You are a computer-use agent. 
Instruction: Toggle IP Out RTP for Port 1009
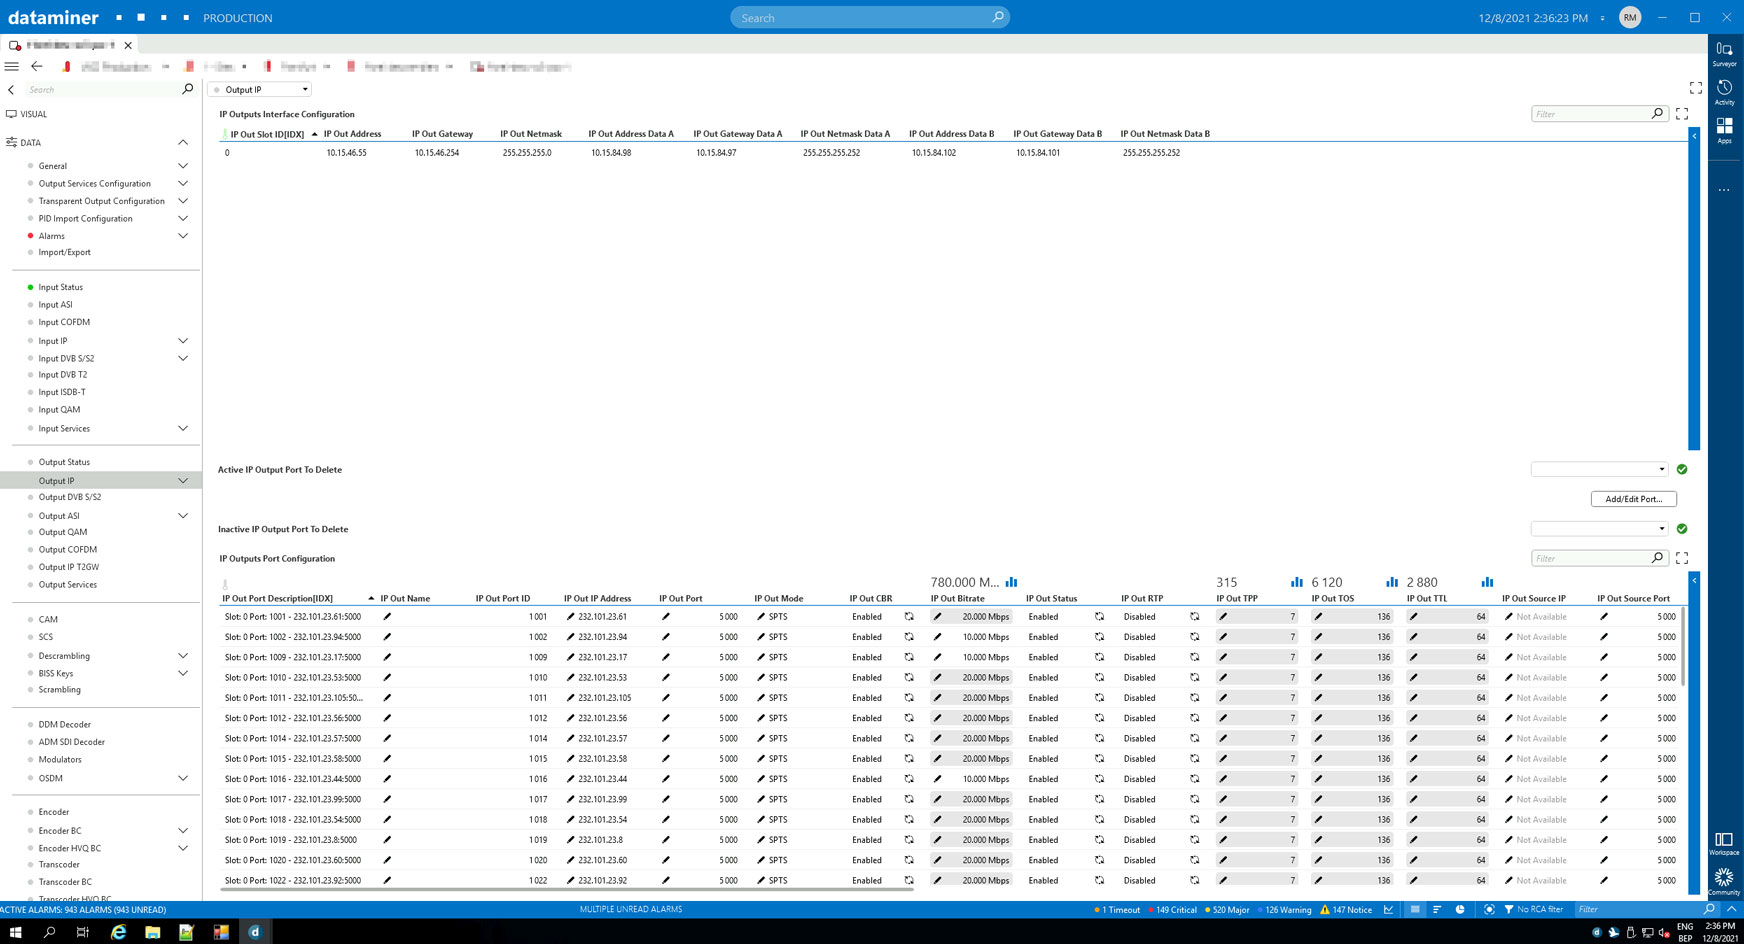(x=1194, y=657)
